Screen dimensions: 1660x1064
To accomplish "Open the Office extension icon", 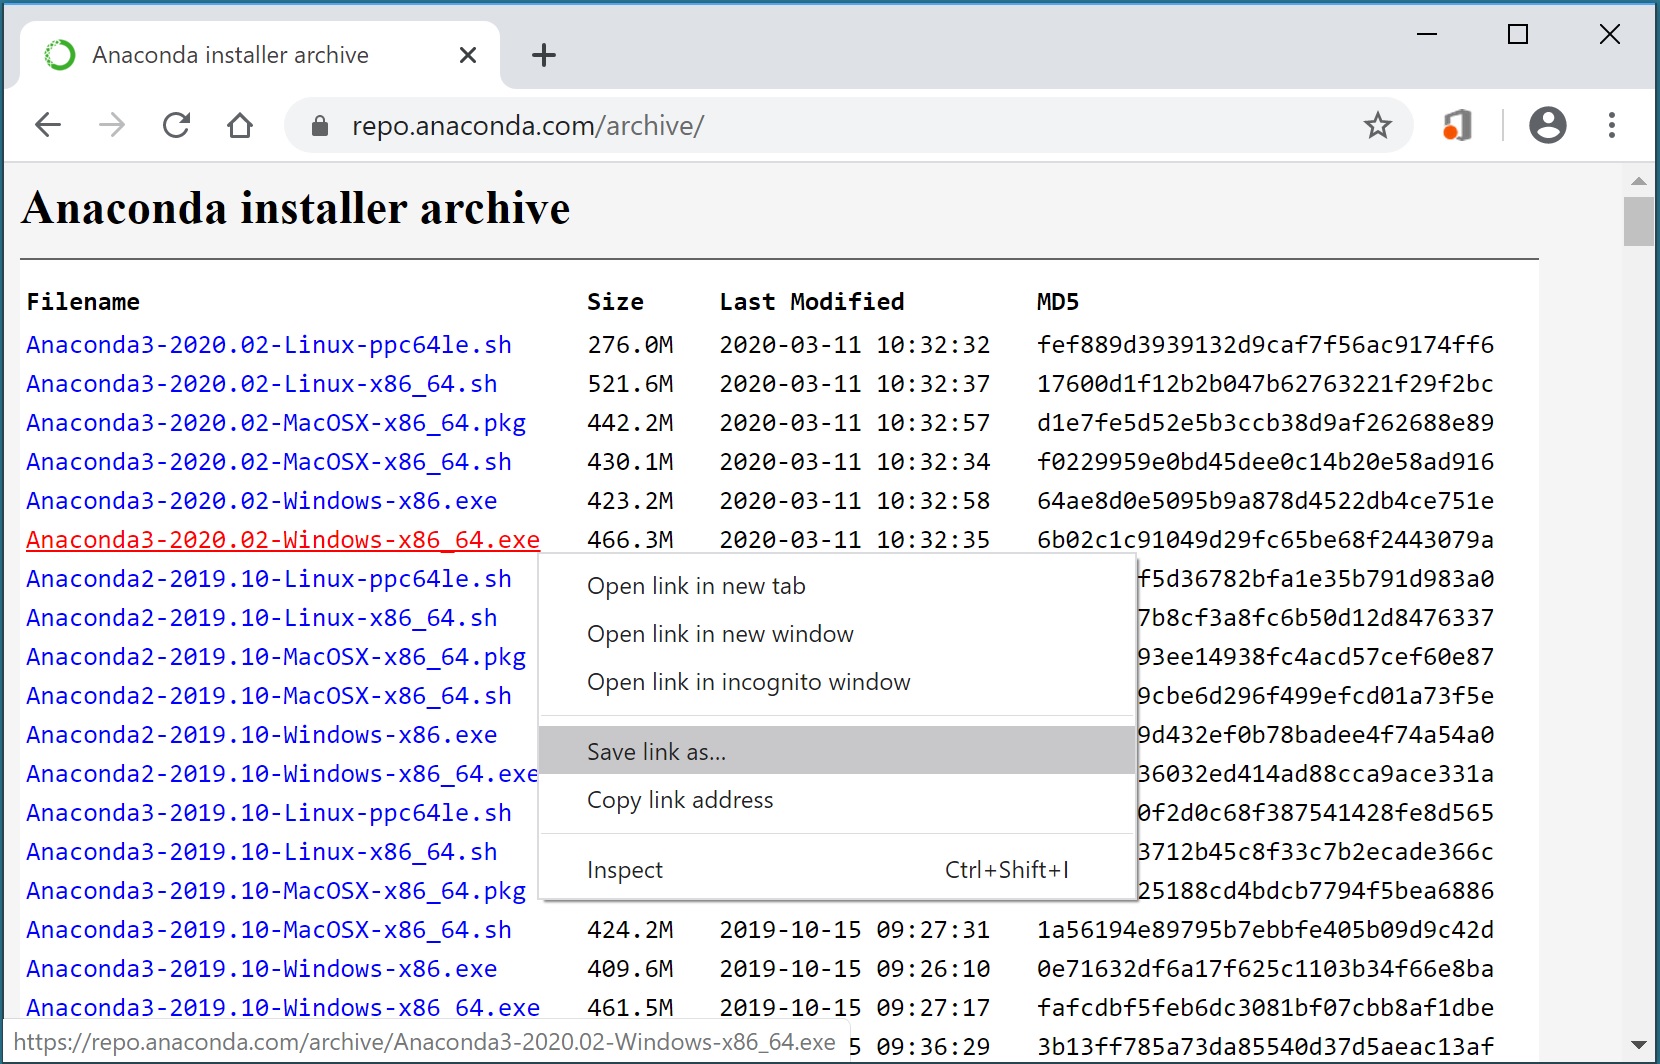I will click(x=1457, y=125).
